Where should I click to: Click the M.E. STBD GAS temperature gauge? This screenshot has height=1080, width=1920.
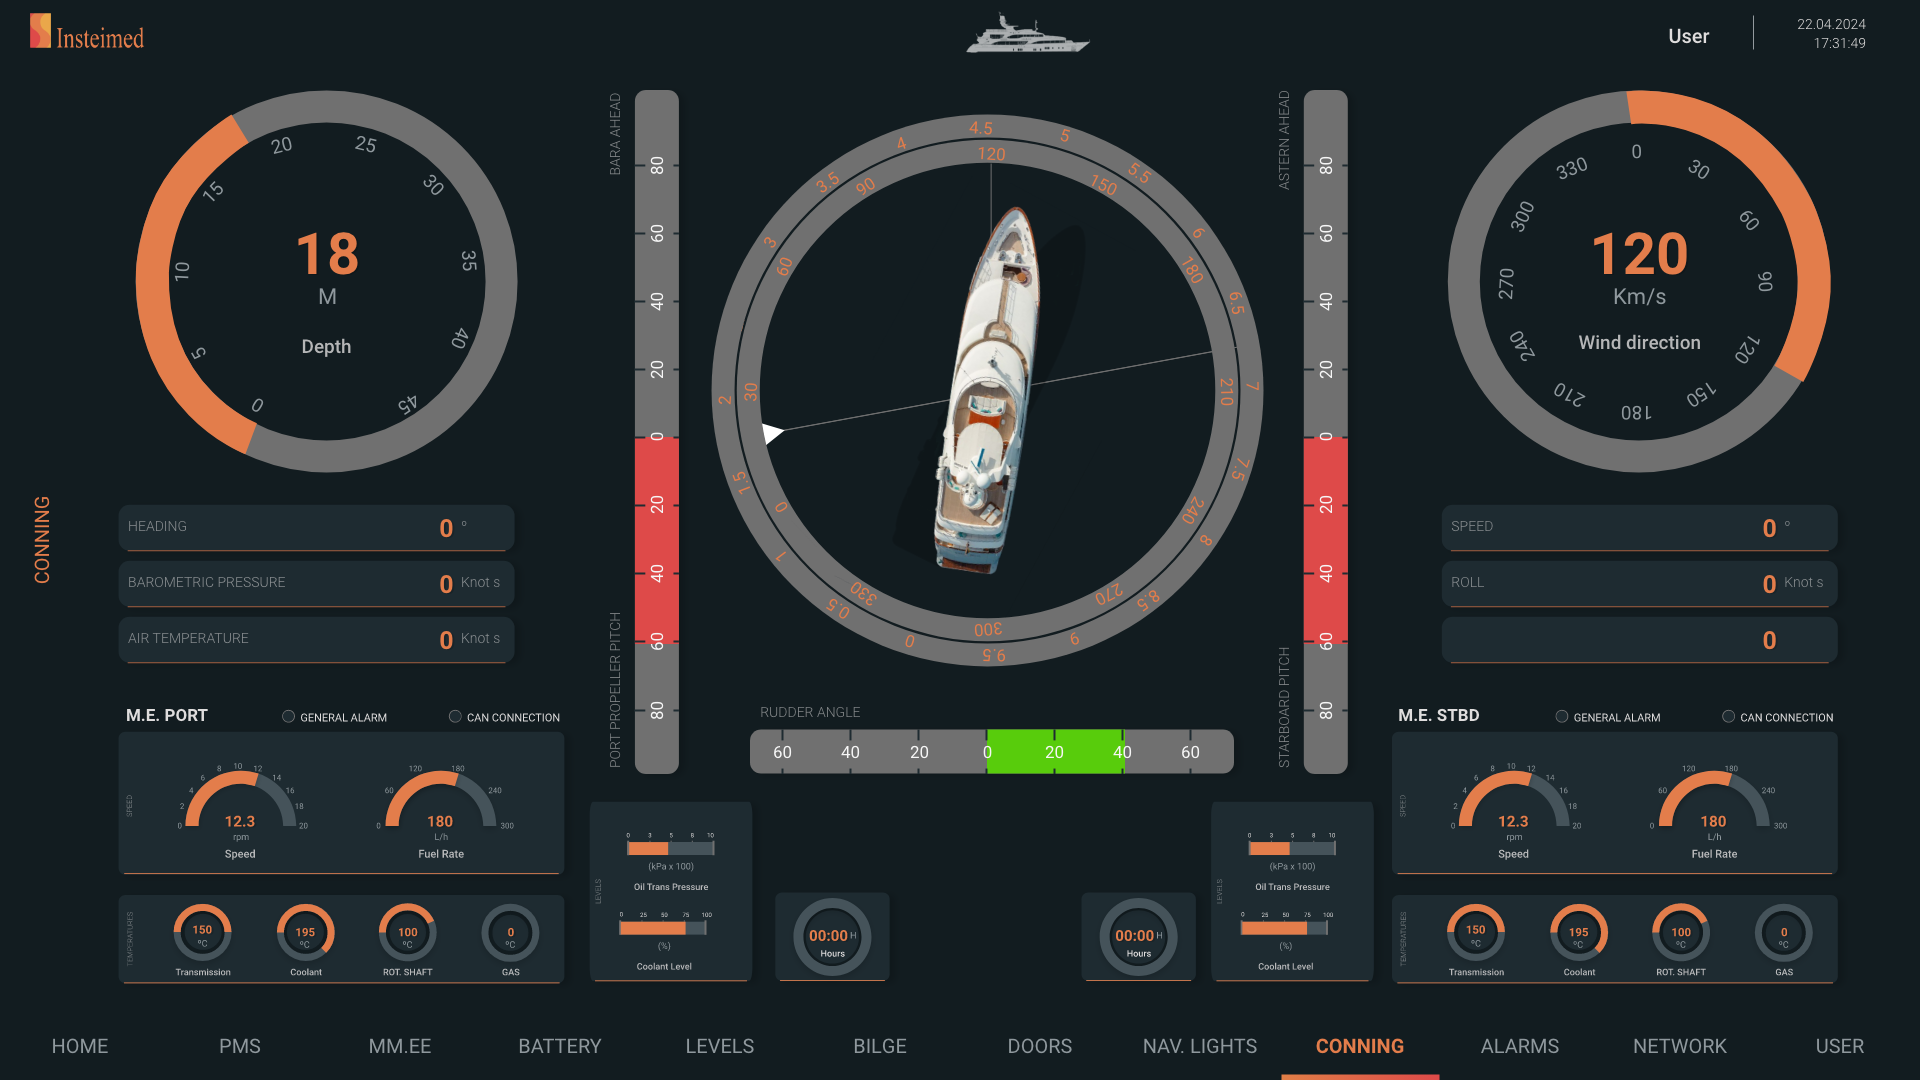[x=1784, y=933]
